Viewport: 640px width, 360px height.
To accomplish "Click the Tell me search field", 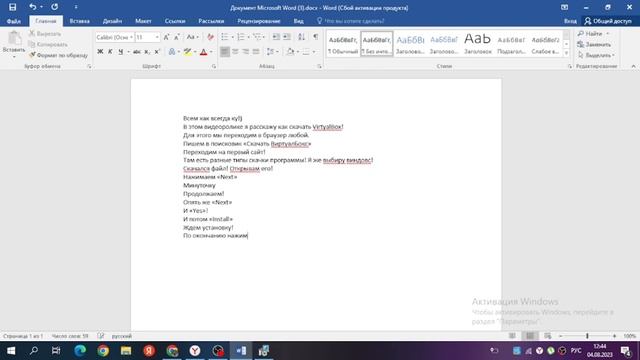I will tap(354, 21).
